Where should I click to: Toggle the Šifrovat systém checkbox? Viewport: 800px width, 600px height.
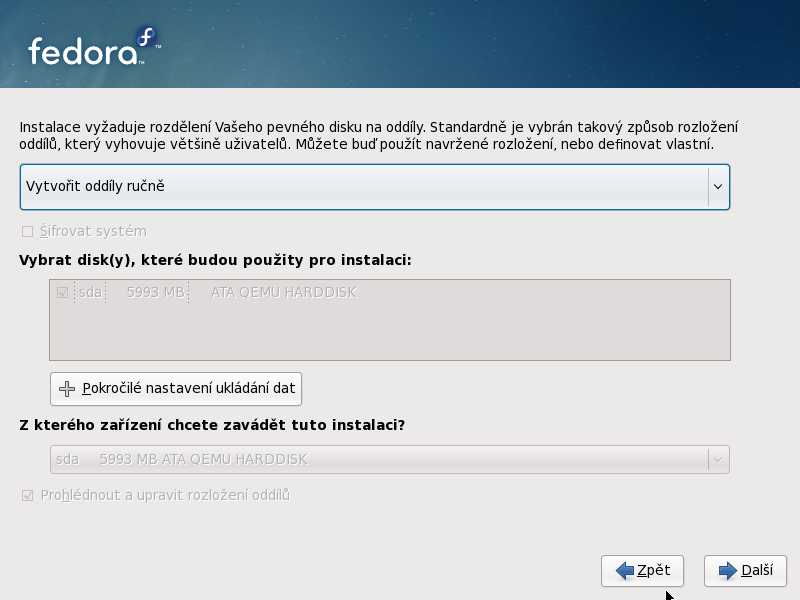(27, 232)
